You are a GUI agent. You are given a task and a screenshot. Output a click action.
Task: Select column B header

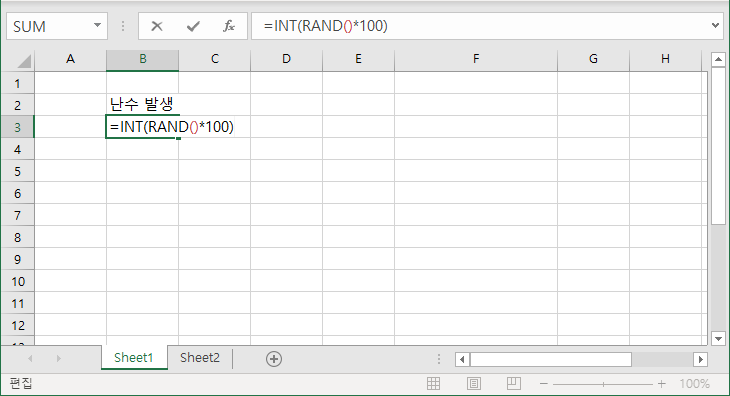click(x=142, y=59)
